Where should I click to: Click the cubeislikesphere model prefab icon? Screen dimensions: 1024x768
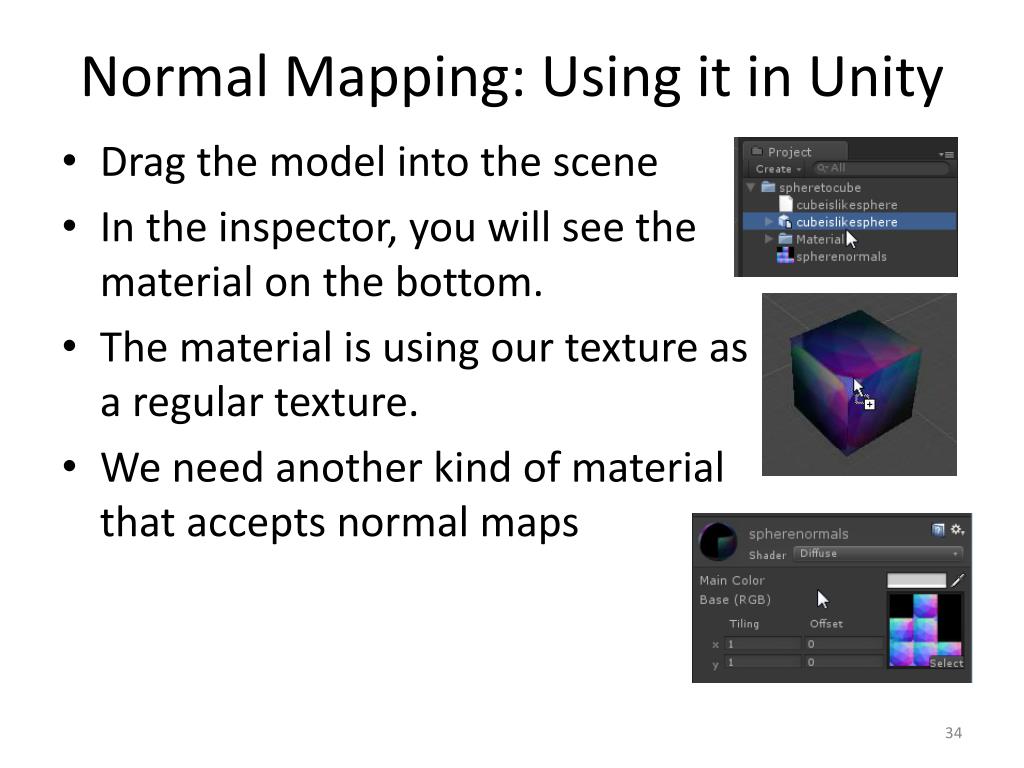(x=785, y=222)
